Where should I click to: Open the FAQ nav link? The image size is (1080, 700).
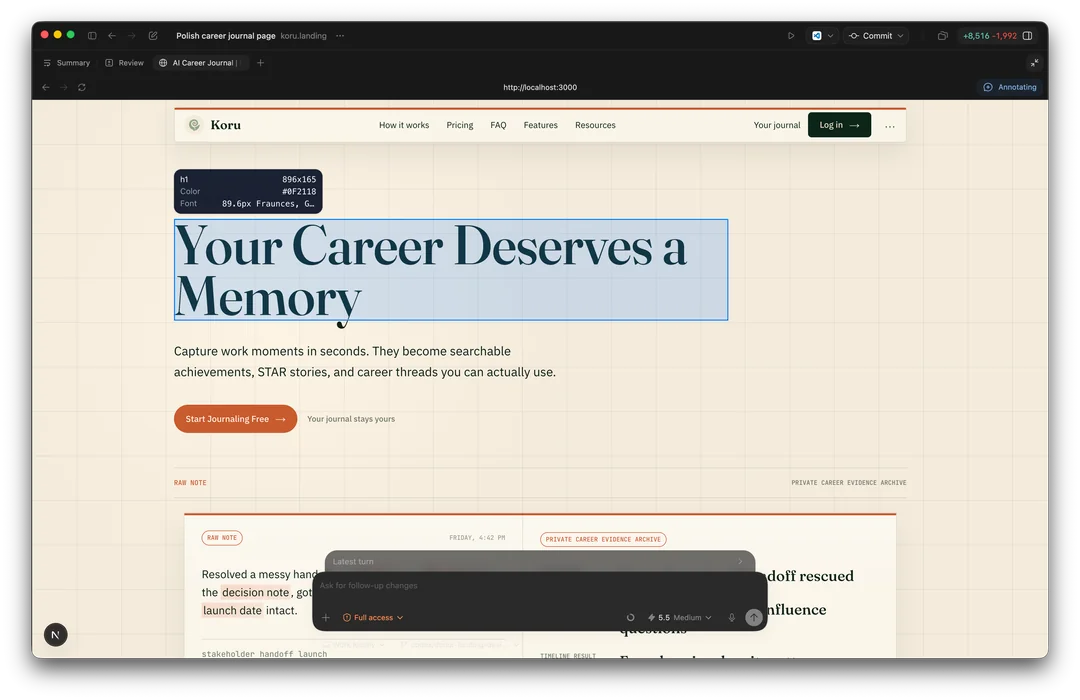tap(498, 125)
